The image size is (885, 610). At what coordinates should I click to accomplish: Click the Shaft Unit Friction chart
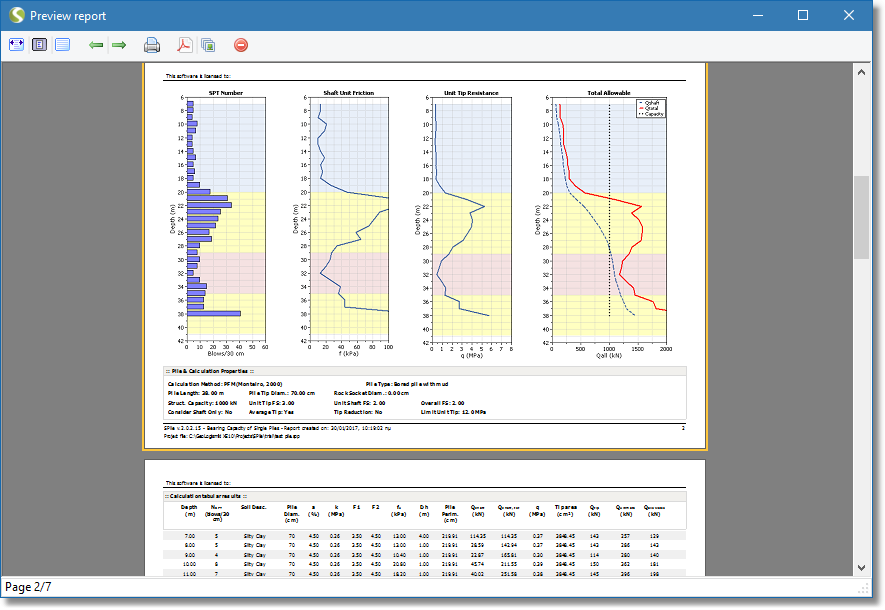(x=349, y=218)
